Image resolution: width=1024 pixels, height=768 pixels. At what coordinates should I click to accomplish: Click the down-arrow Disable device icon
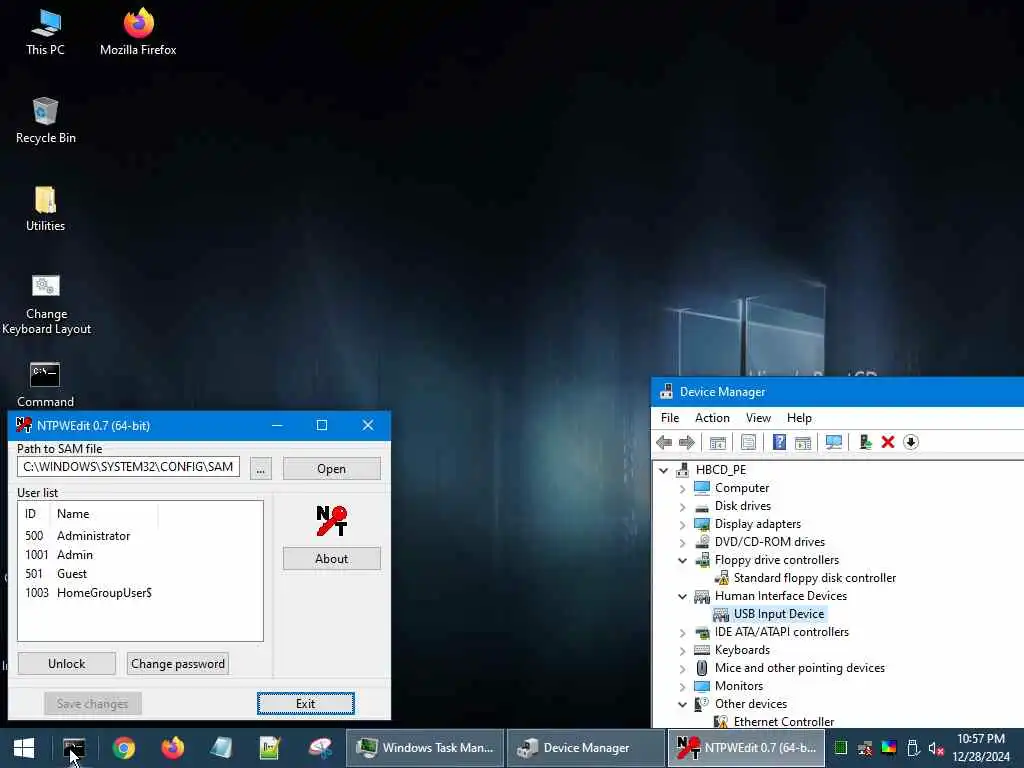(911, 442)
